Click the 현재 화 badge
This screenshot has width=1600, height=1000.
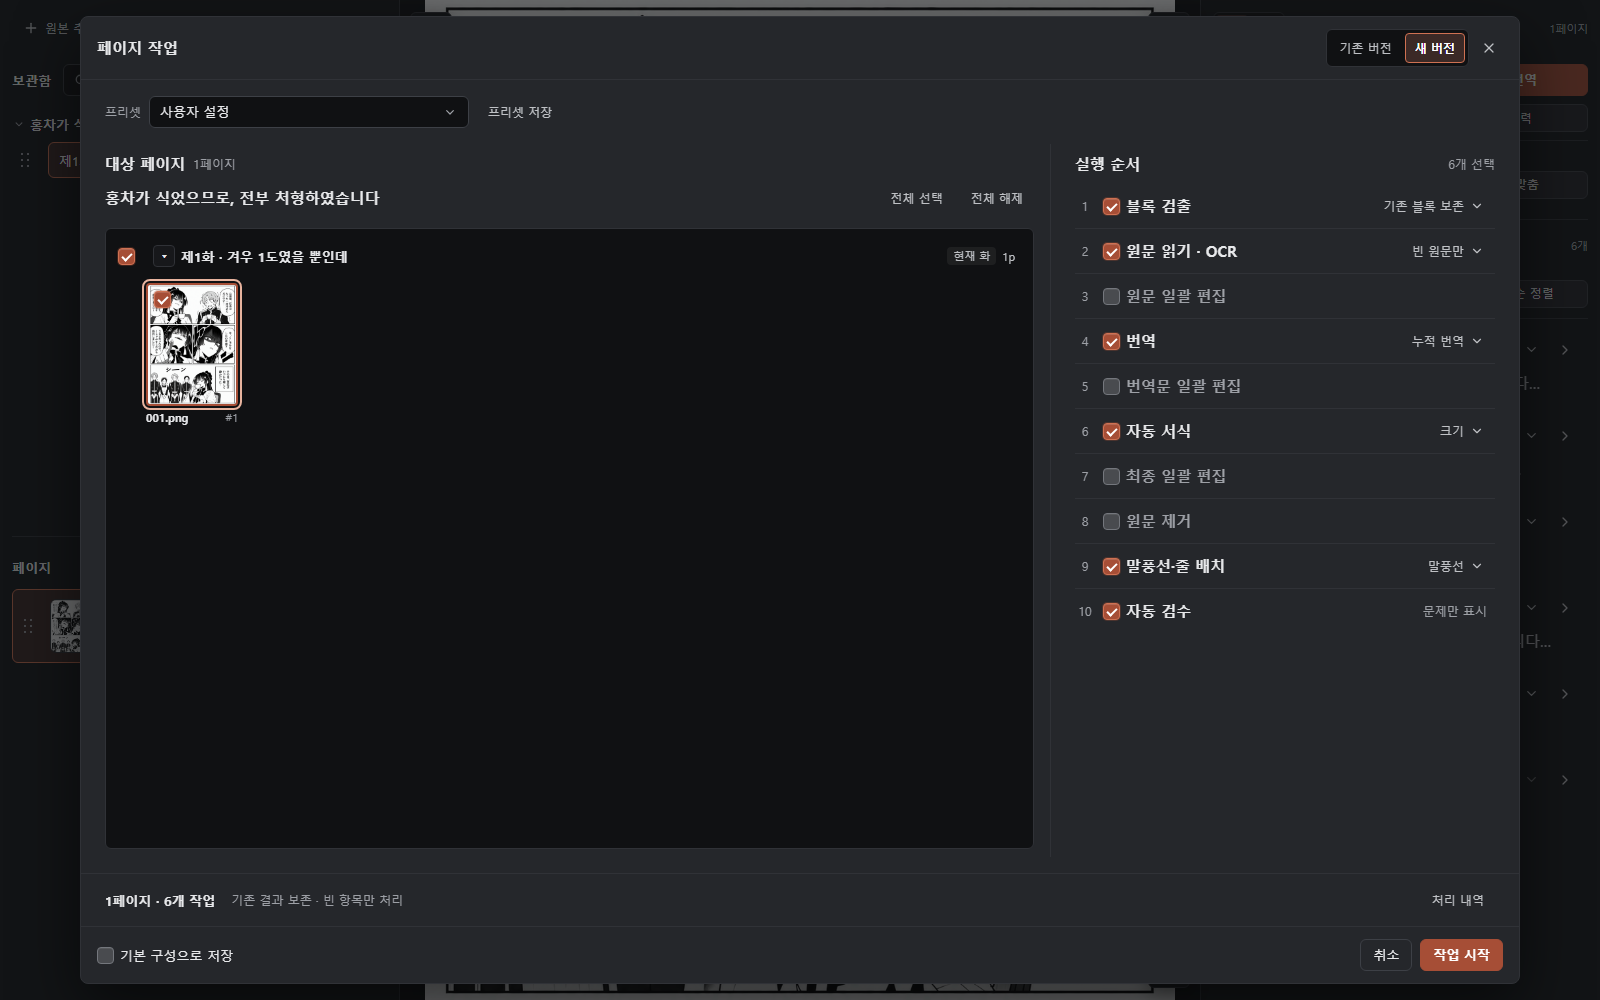point(971,257)
